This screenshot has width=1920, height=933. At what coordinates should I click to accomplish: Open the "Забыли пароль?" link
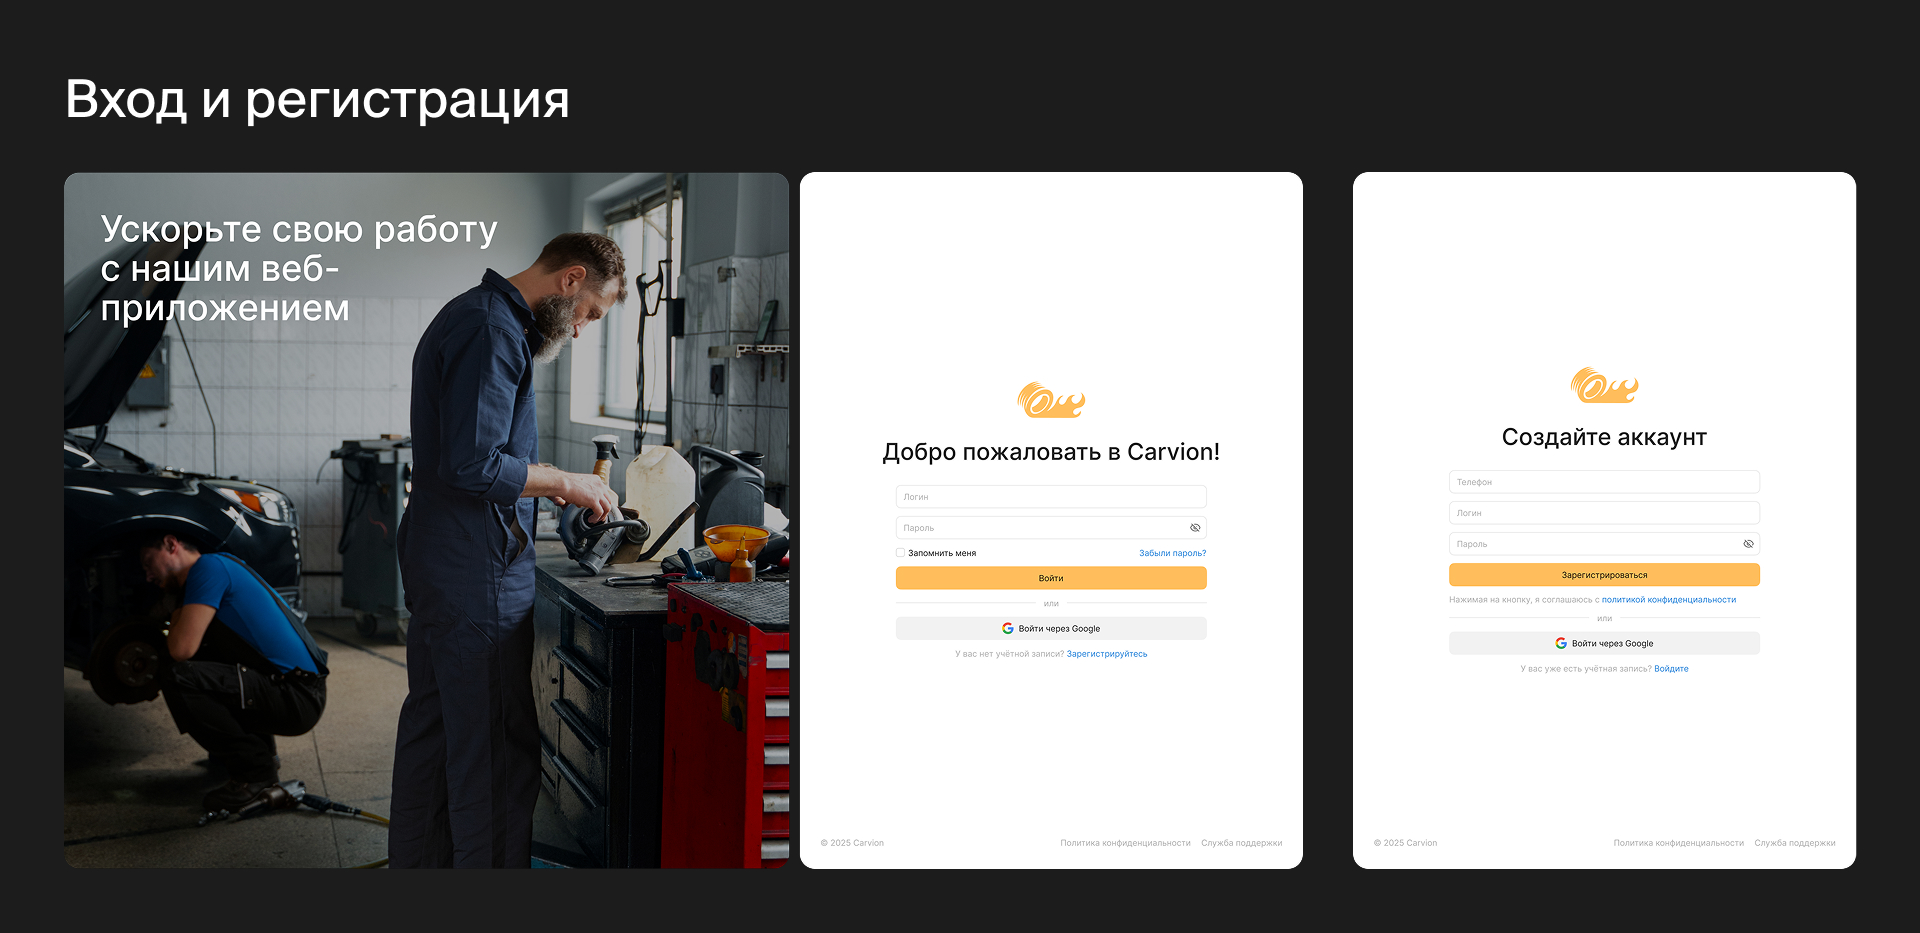[x=1172, y=553]
